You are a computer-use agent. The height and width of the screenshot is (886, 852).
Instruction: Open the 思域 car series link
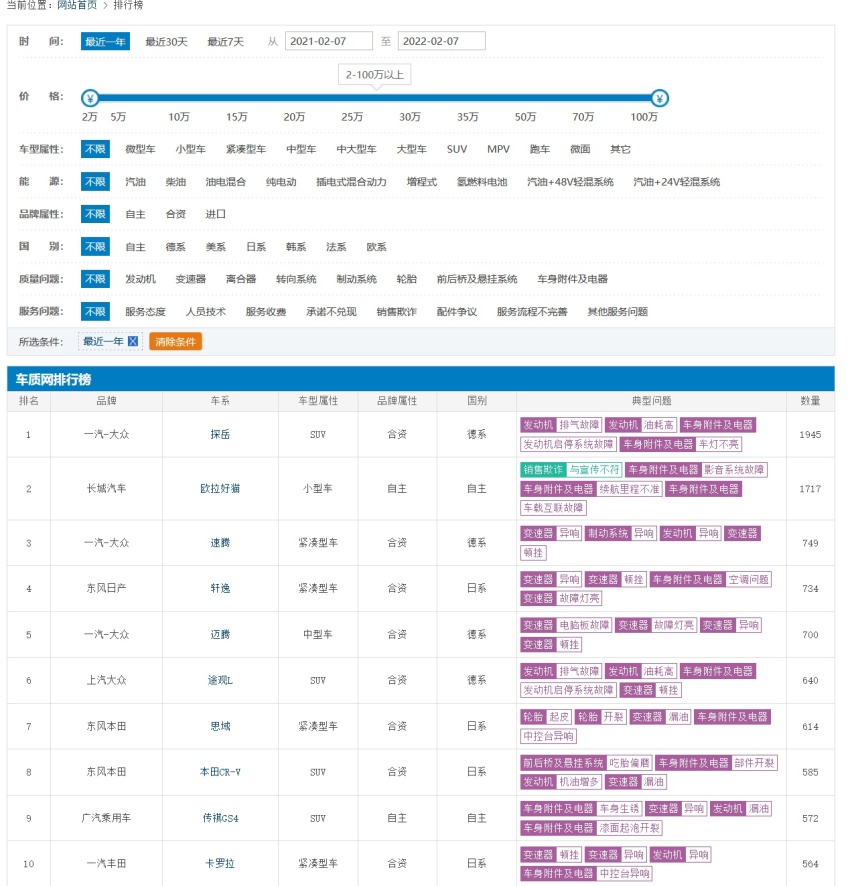[x=220, y=726]
